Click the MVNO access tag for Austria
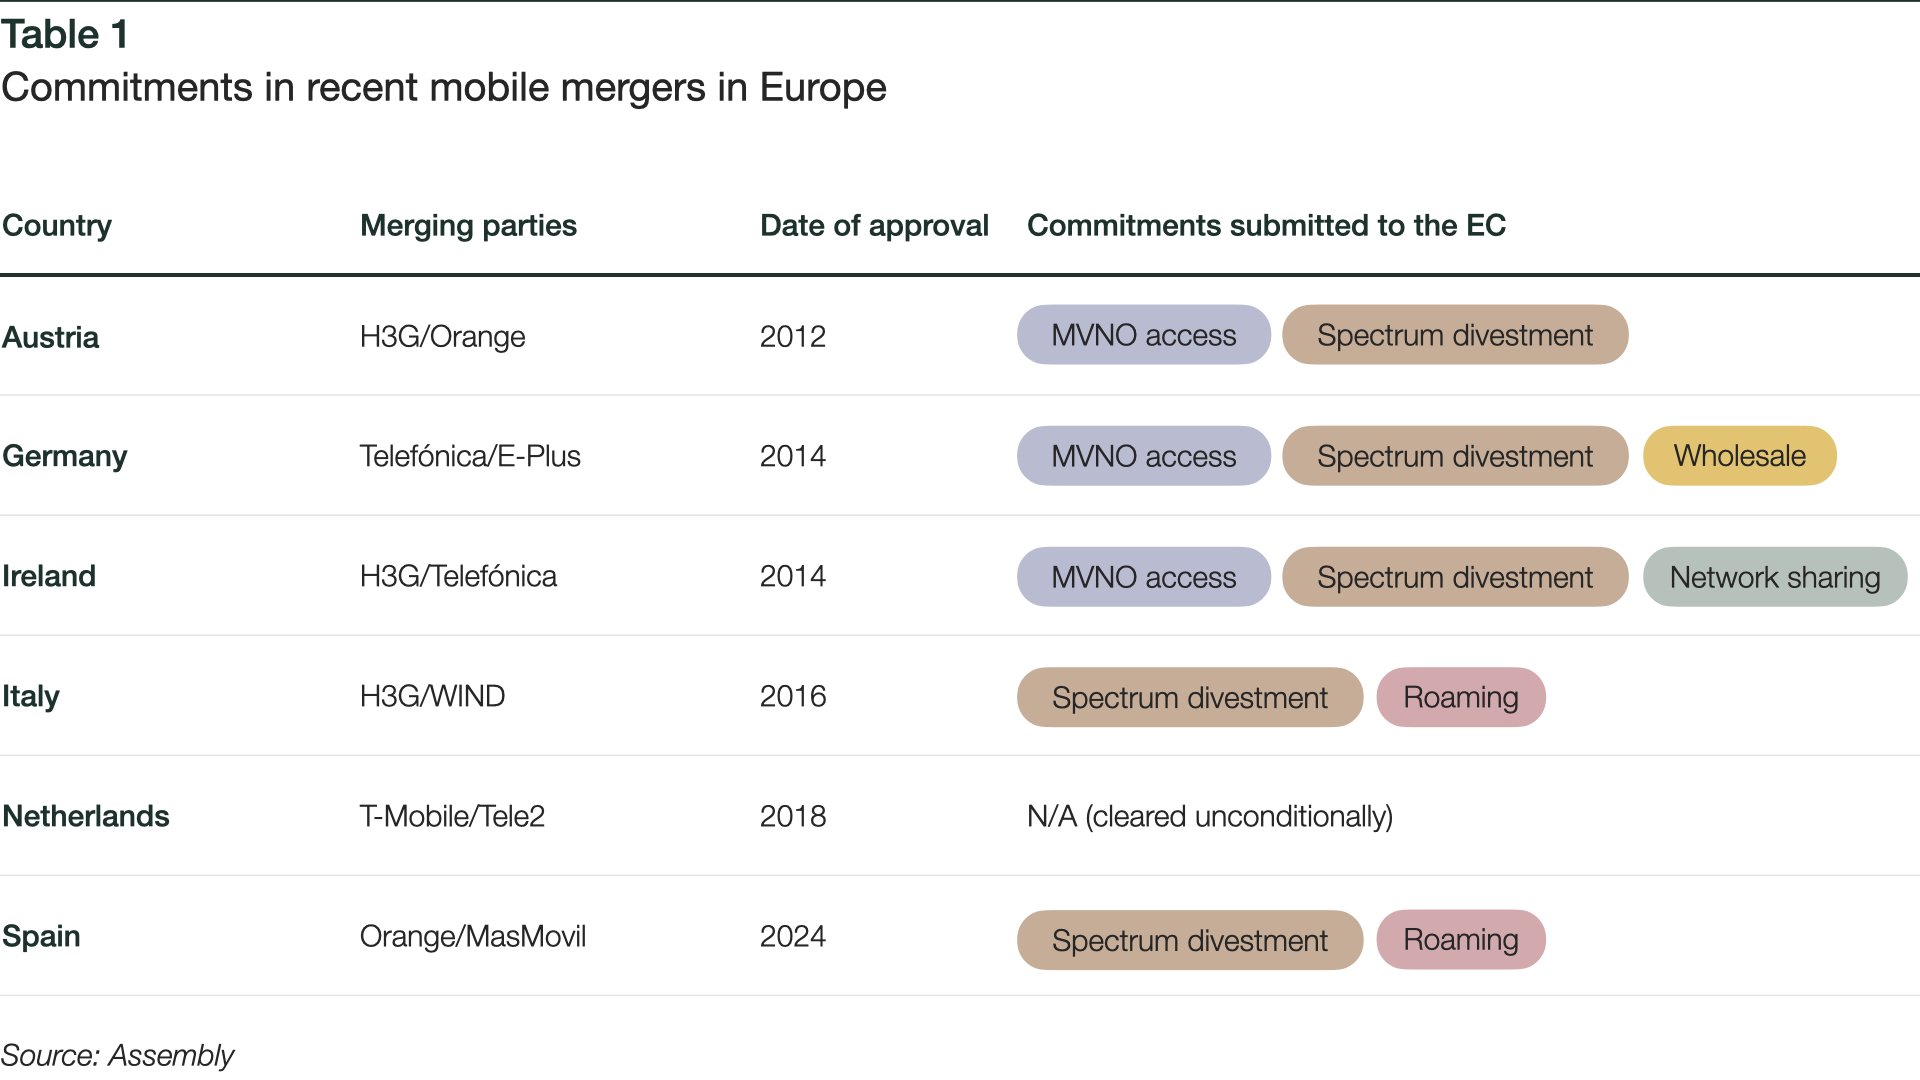Image resolution: width=1920 pixels, height=1080 pixels. pyautogui.click(x=1143, y=335)
